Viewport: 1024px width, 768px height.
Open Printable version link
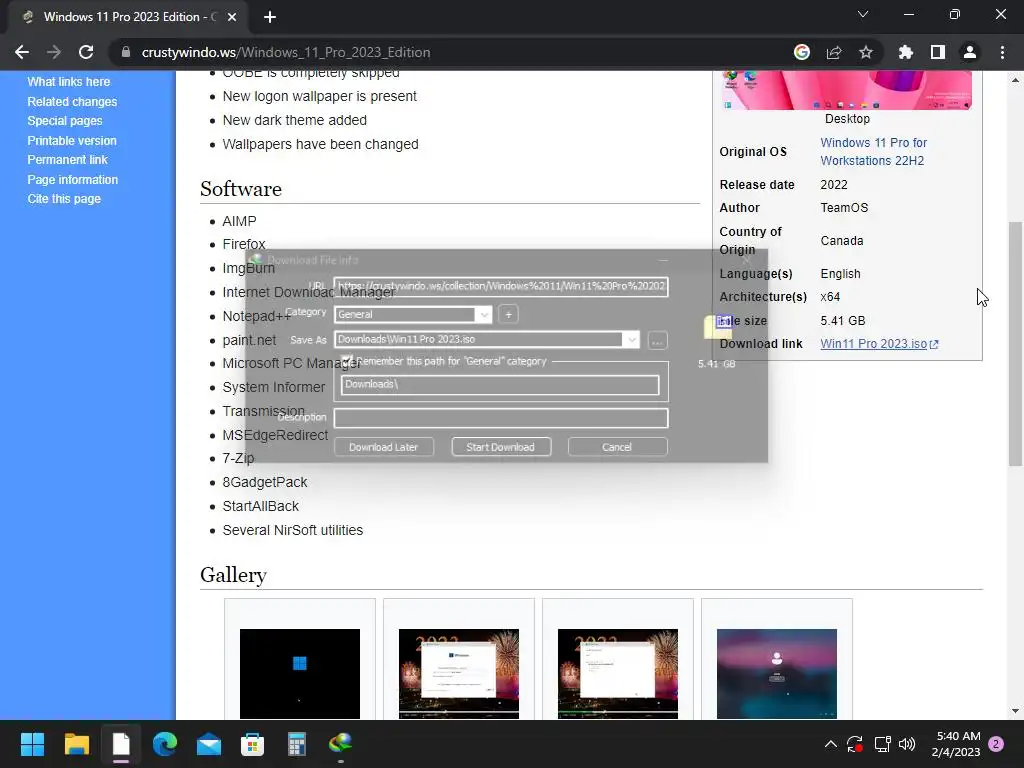click(x=72, y=140)
